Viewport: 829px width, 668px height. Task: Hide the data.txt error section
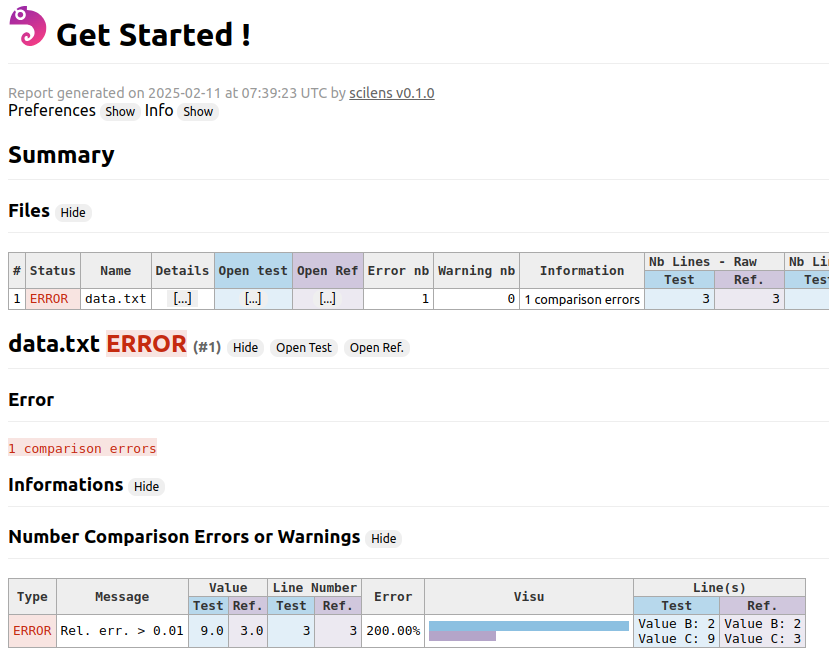245,348
